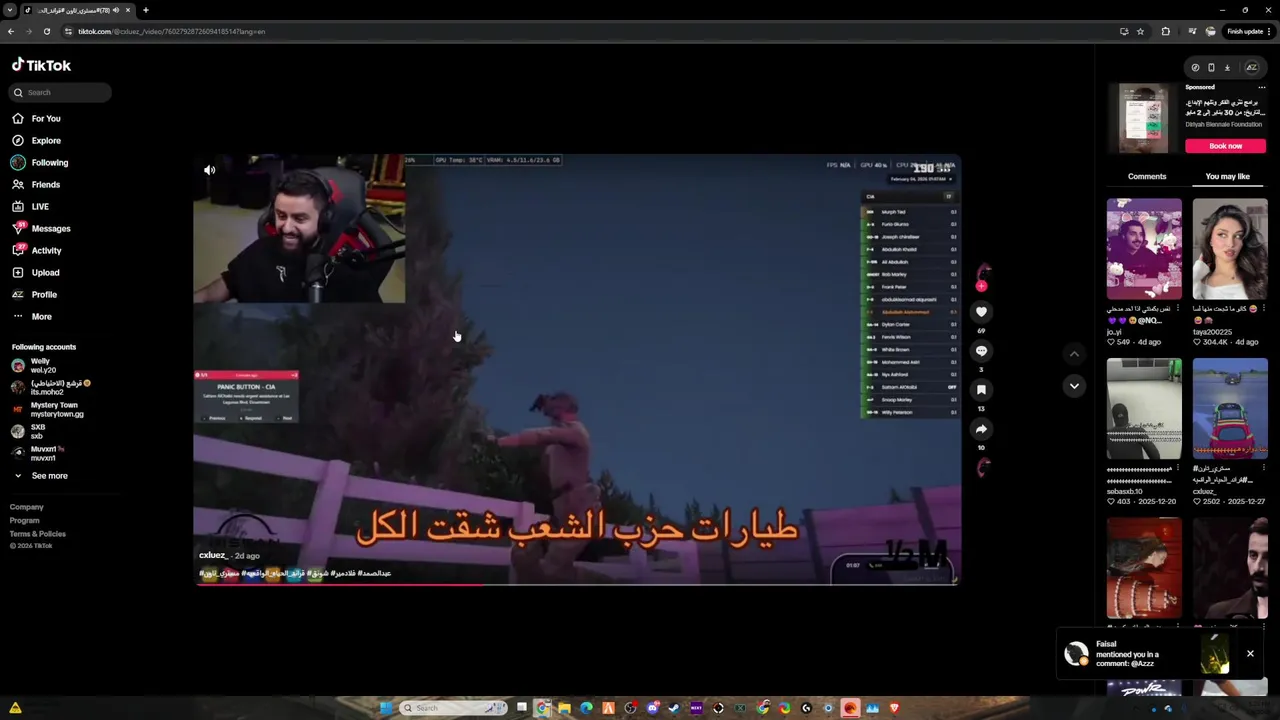
Task: Open the compass icon in top pill
Action: (x=1195, y=68)
